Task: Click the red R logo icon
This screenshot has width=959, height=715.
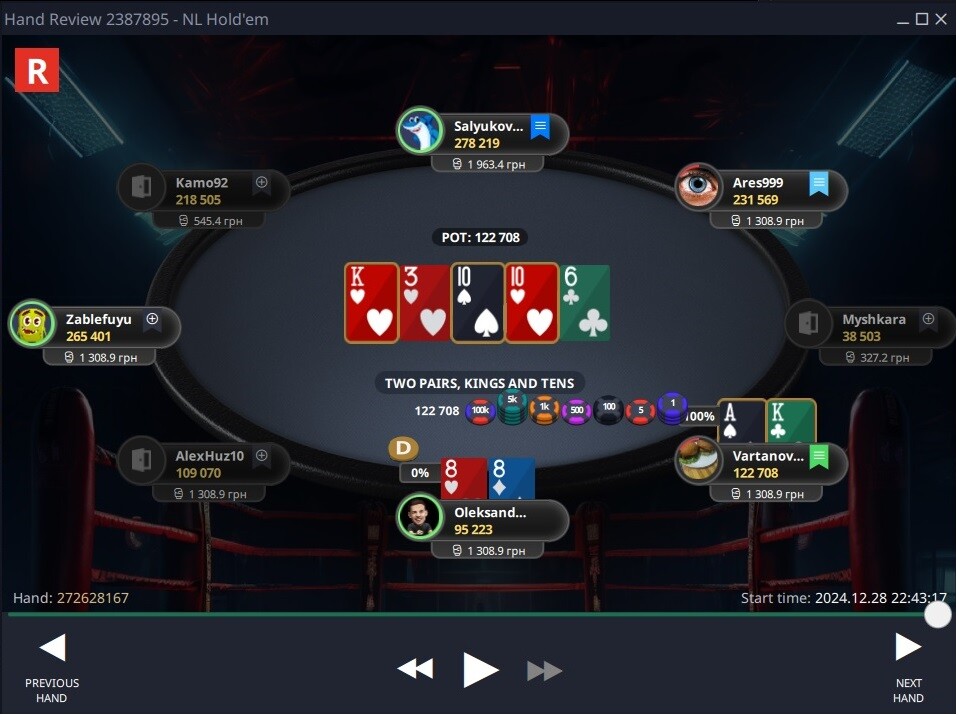Action: click(37, 70)
